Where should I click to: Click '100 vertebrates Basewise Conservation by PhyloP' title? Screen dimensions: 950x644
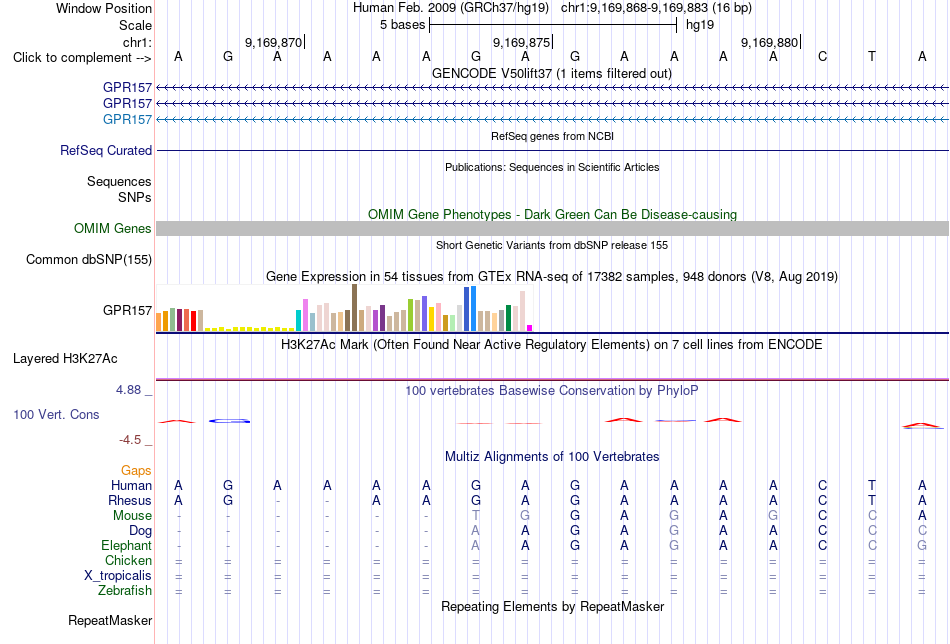point(552,391)
